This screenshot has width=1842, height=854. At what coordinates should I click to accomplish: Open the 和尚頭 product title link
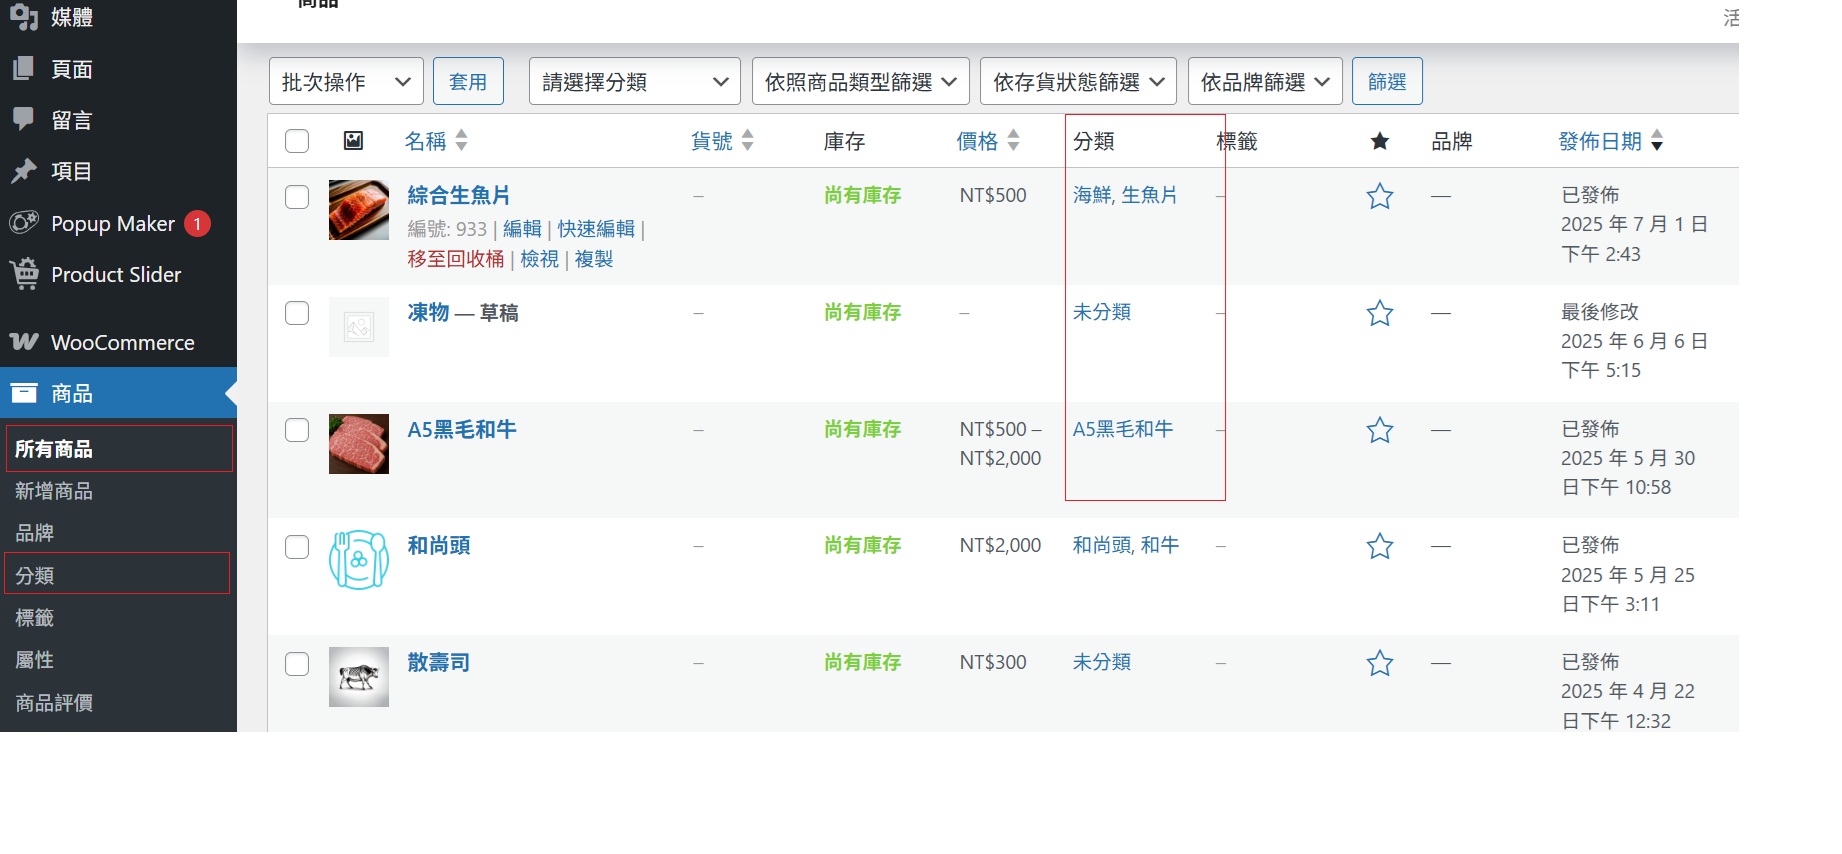point(439,545)
